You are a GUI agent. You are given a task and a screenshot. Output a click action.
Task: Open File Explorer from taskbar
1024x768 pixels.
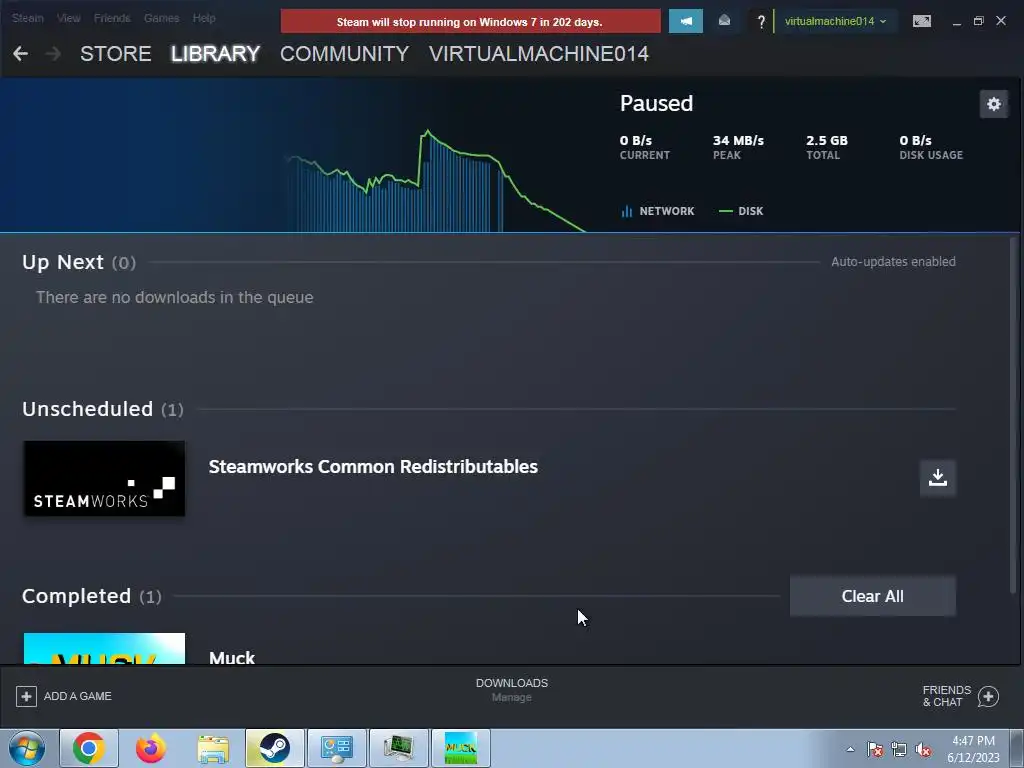point(213,748)
